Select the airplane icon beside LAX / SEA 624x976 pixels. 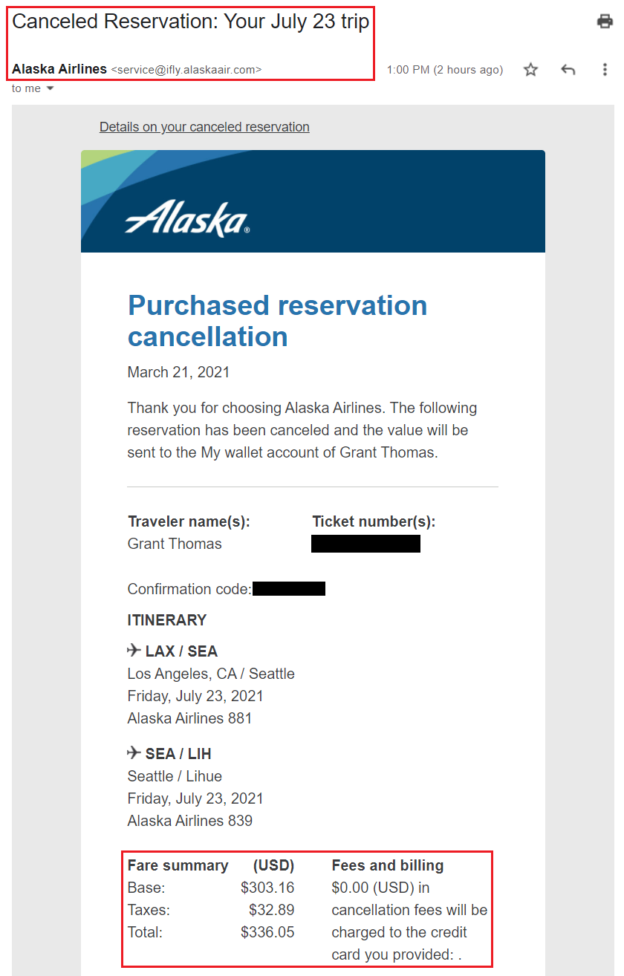click(133, 650)
